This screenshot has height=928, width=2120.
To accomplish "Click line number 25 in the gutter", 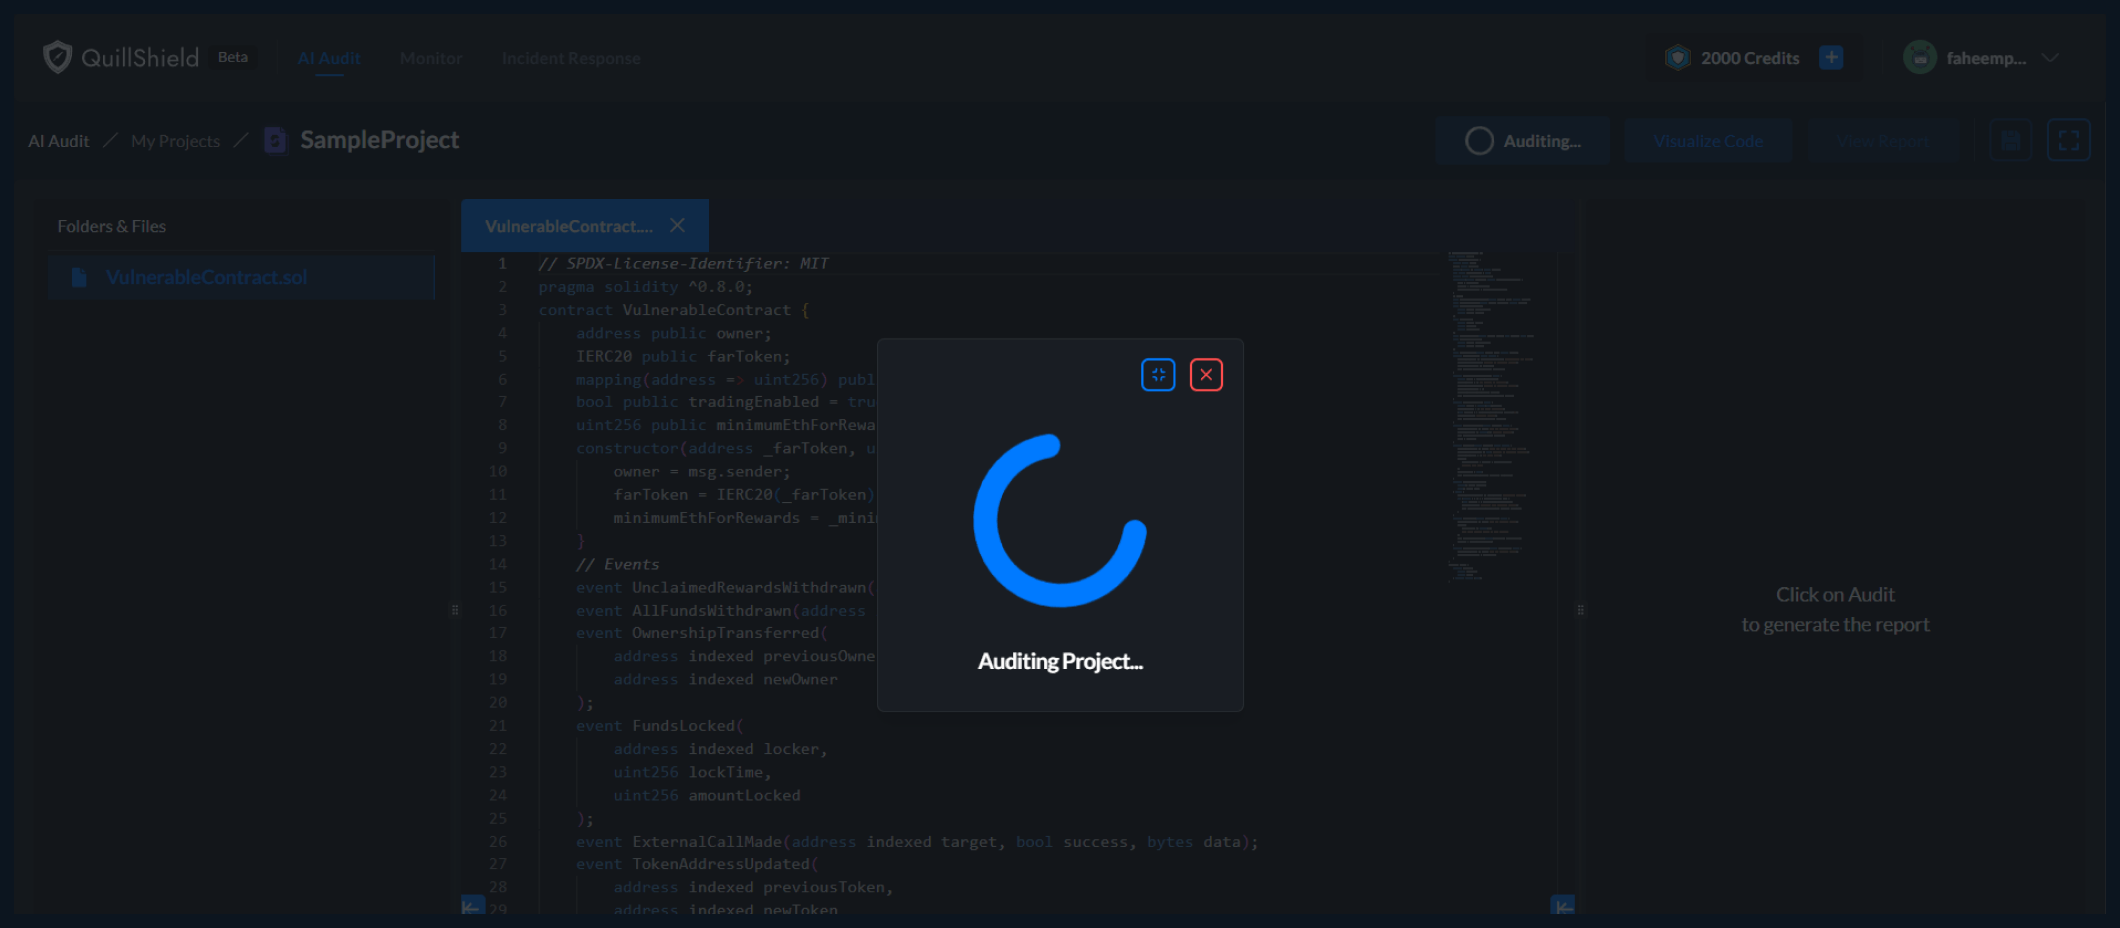I will 497,818.
